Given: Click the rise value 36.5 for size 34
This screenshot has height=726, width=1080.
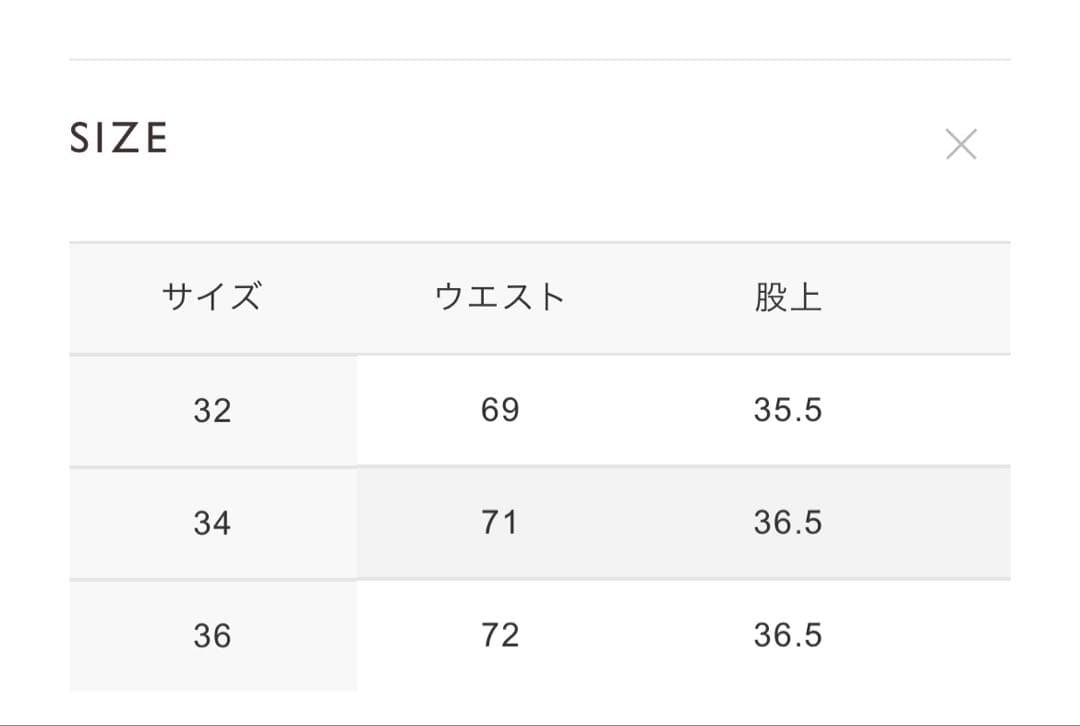Looking at the screenshot, I should [789, 522].
